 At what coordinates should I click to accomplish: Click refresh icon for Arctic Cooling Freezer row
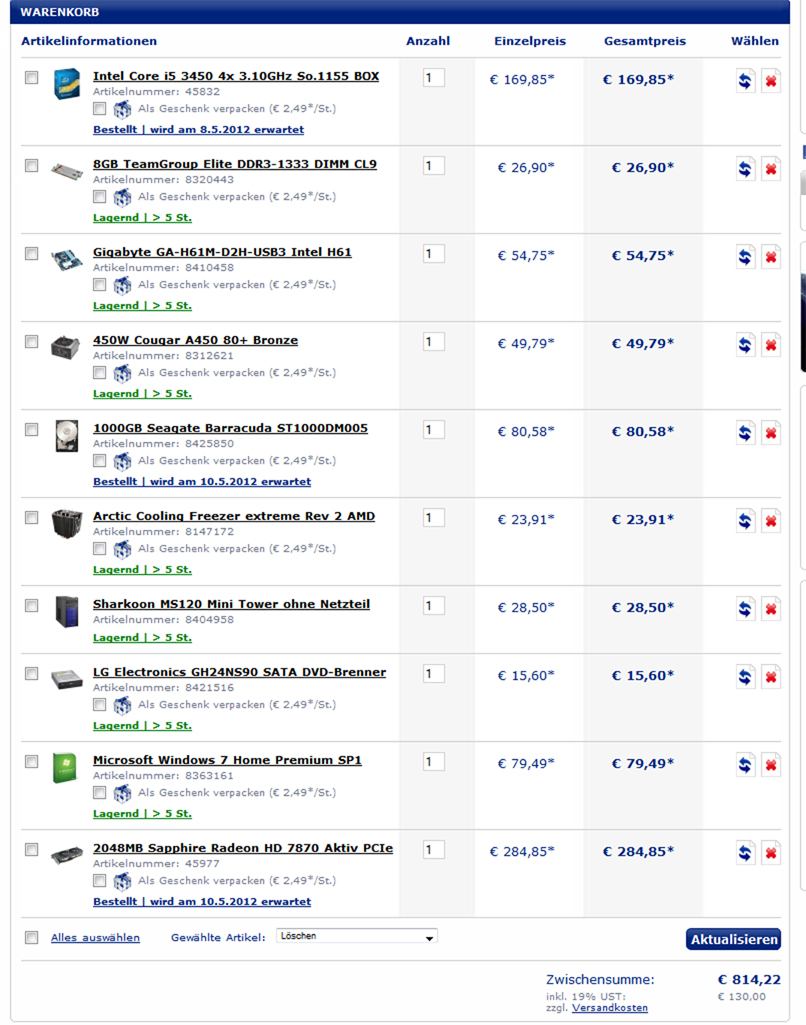click(x=745, y=521)
